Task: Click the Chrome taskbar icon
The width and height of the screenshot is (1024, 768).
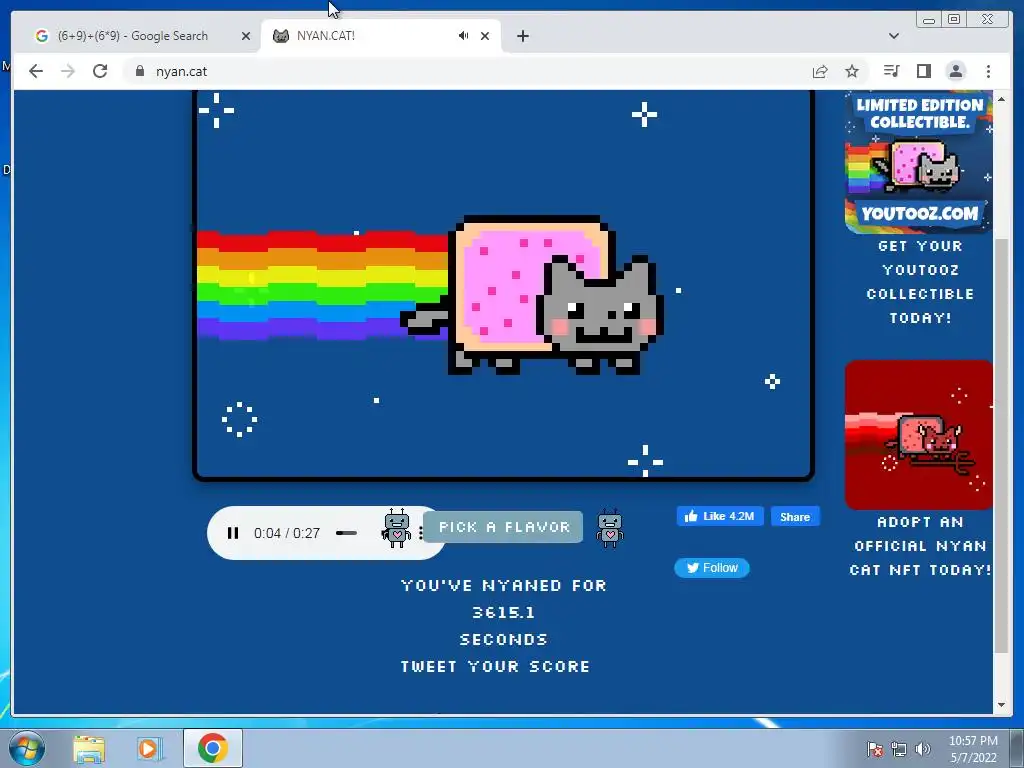Action: [213, 748]
